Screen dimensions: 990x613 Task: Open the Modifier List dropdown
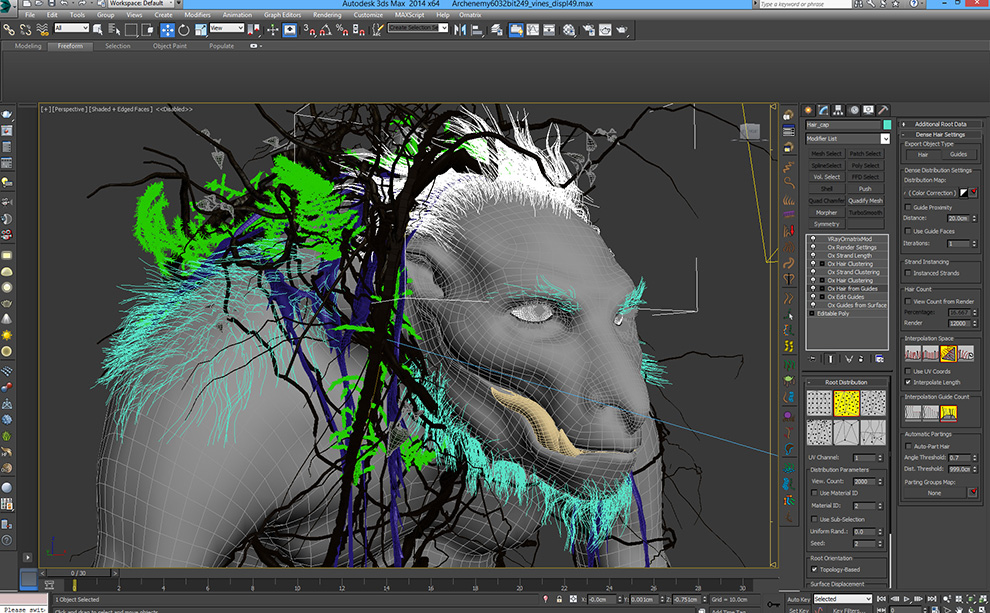pyautogui.click(x=885, y=139)
